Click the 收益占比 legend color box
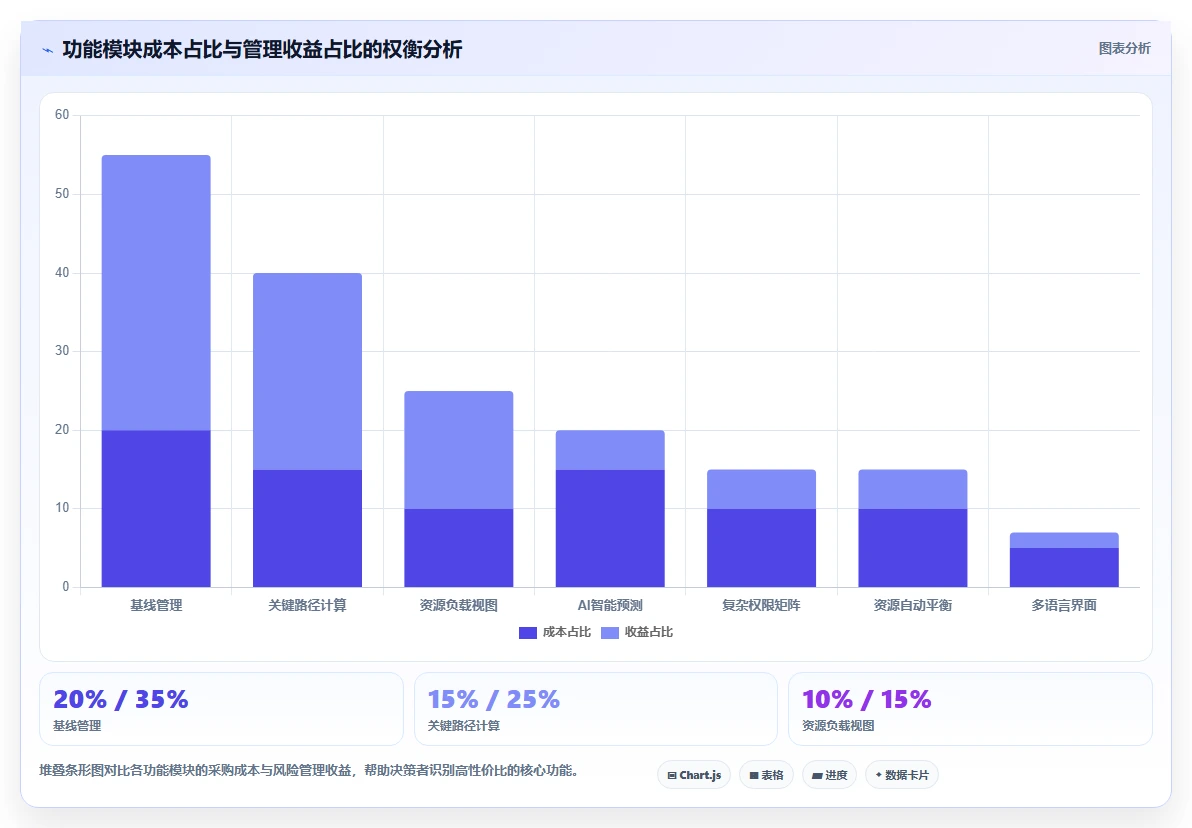The image size is (1192, 828). click(610, 633)
